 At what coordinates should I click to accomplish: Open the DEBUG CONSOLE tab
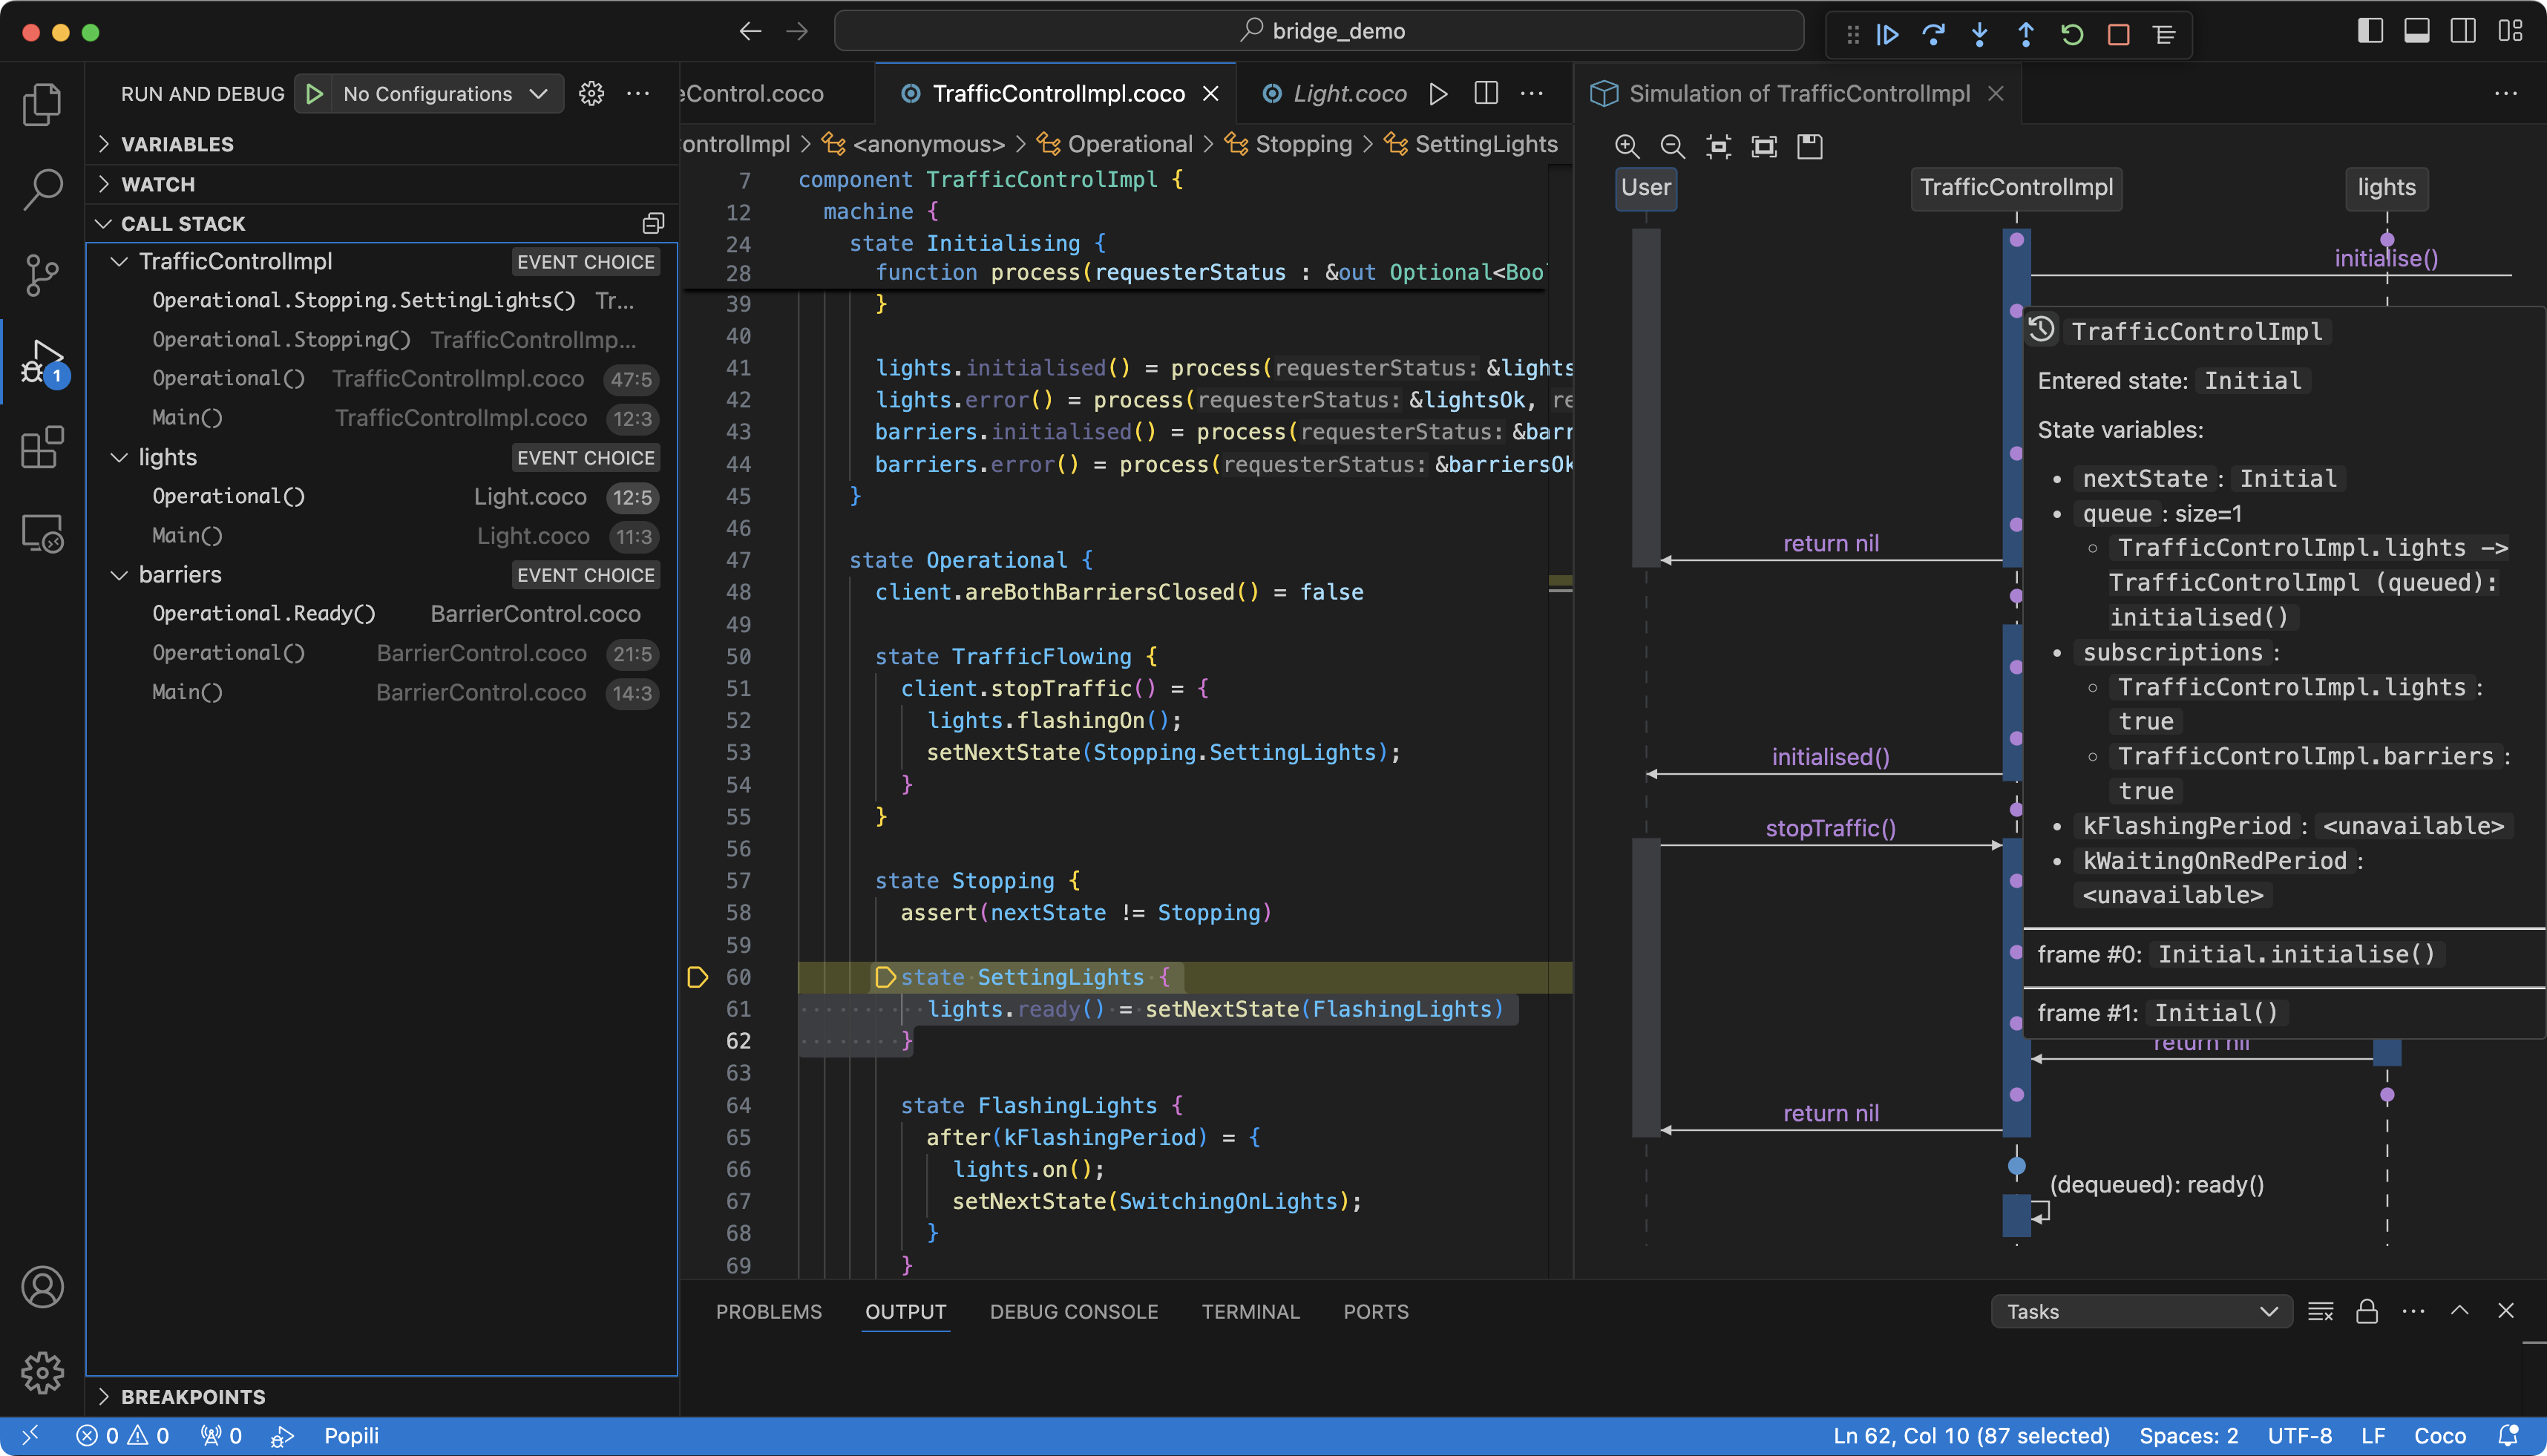coord(1074,1312)
